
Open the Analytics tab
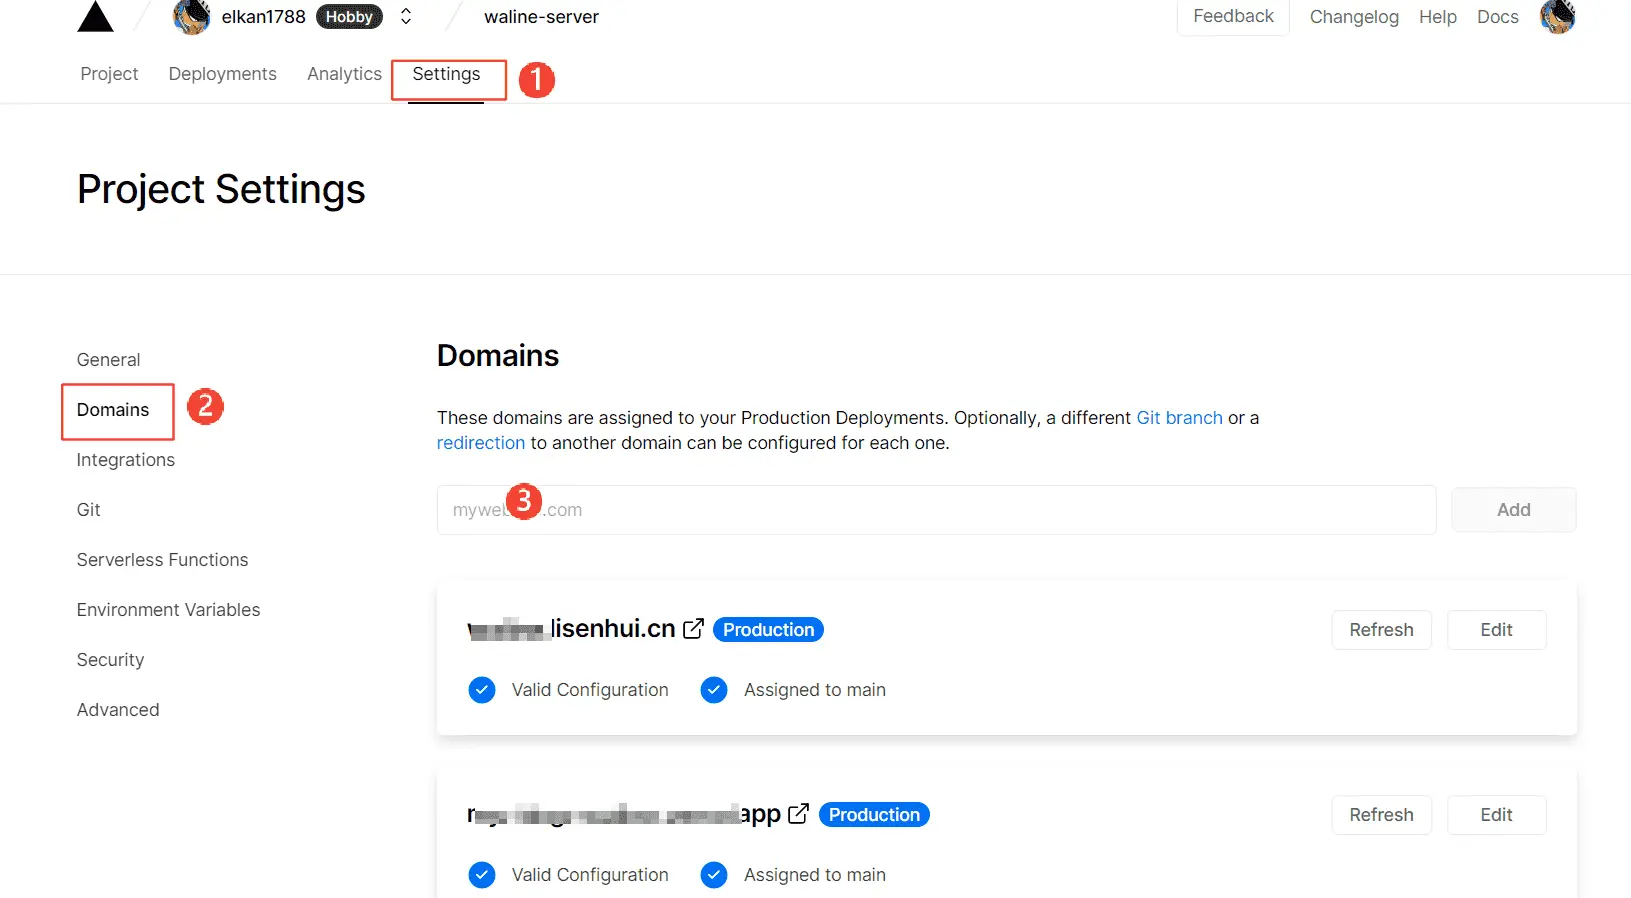(344, 74)
